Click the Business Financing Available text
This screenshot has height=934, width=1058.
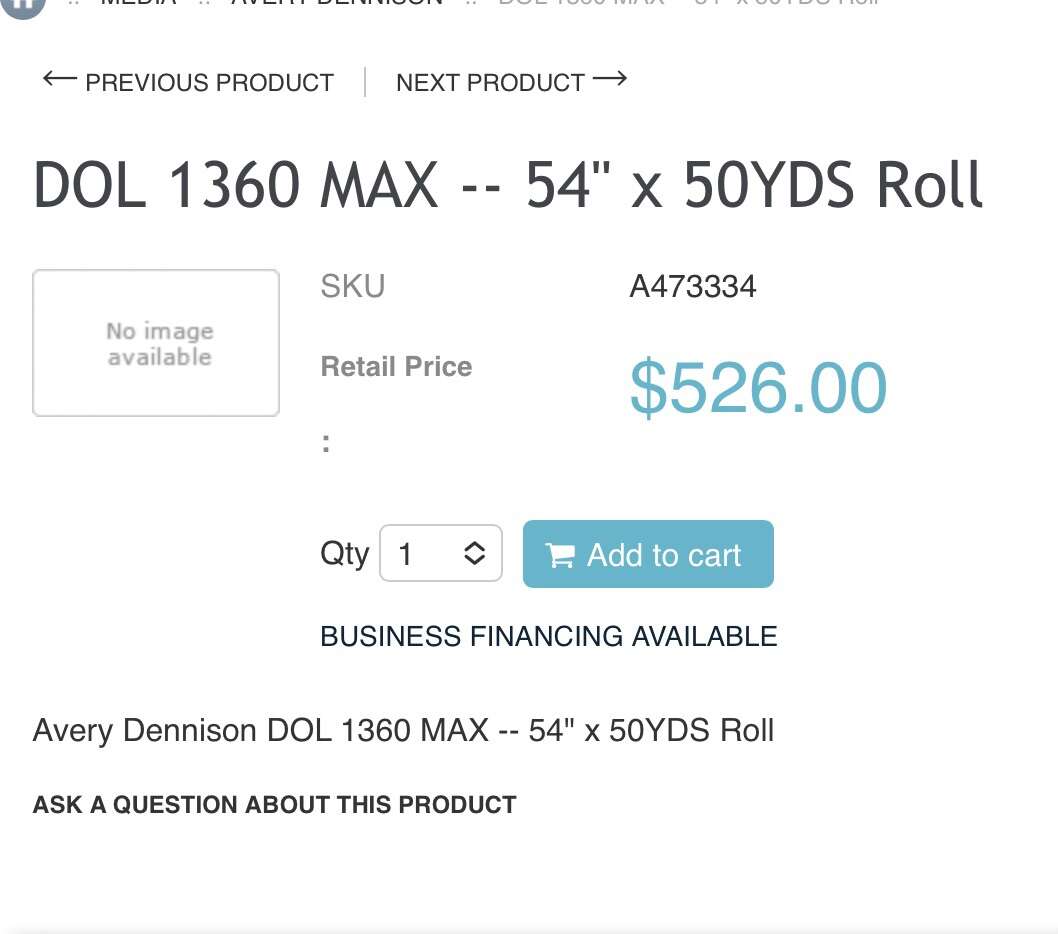point(548,636)
